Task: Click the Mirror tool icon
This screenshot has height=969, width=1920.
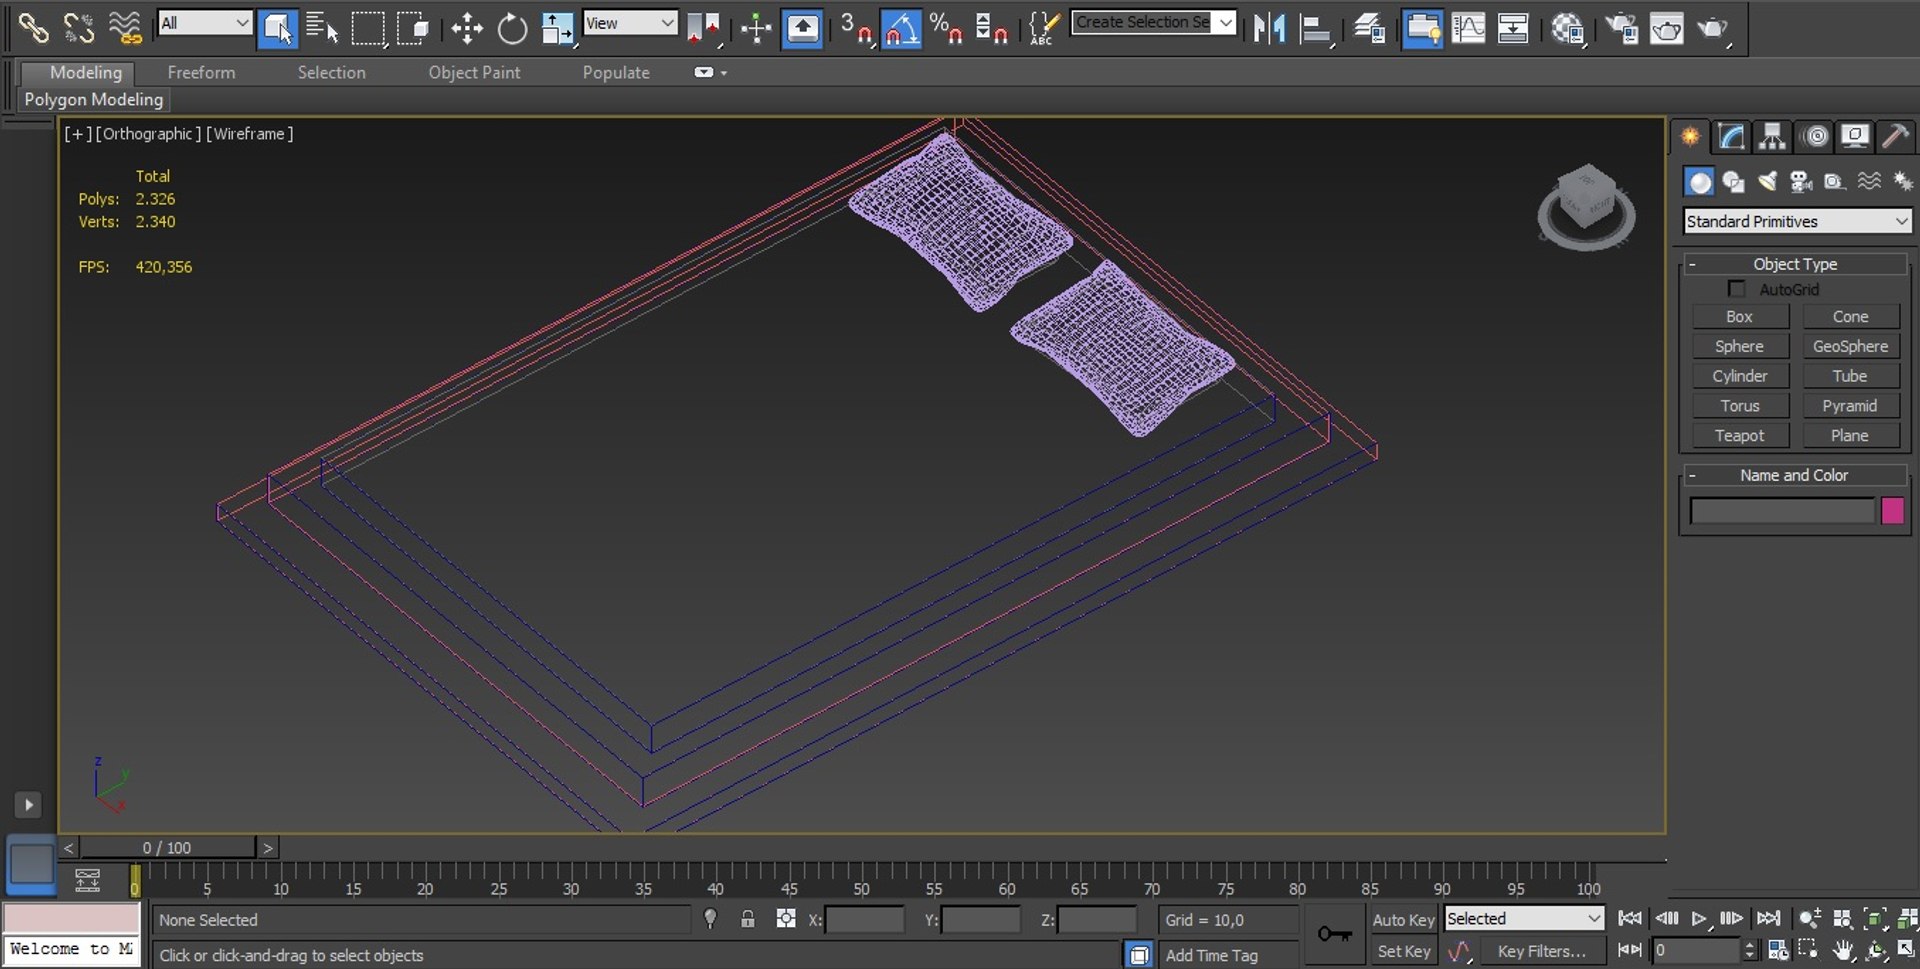Action: tap(1269, 28)
